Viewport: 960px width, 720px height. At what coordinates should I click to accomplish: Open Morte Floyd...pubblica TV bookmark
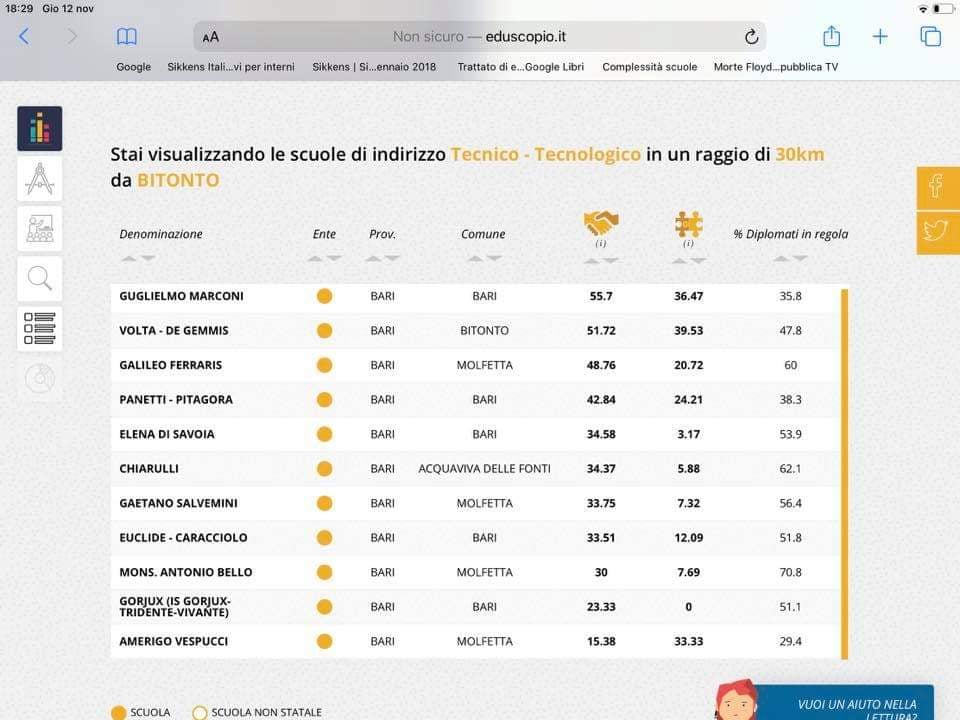coord(776,67)
